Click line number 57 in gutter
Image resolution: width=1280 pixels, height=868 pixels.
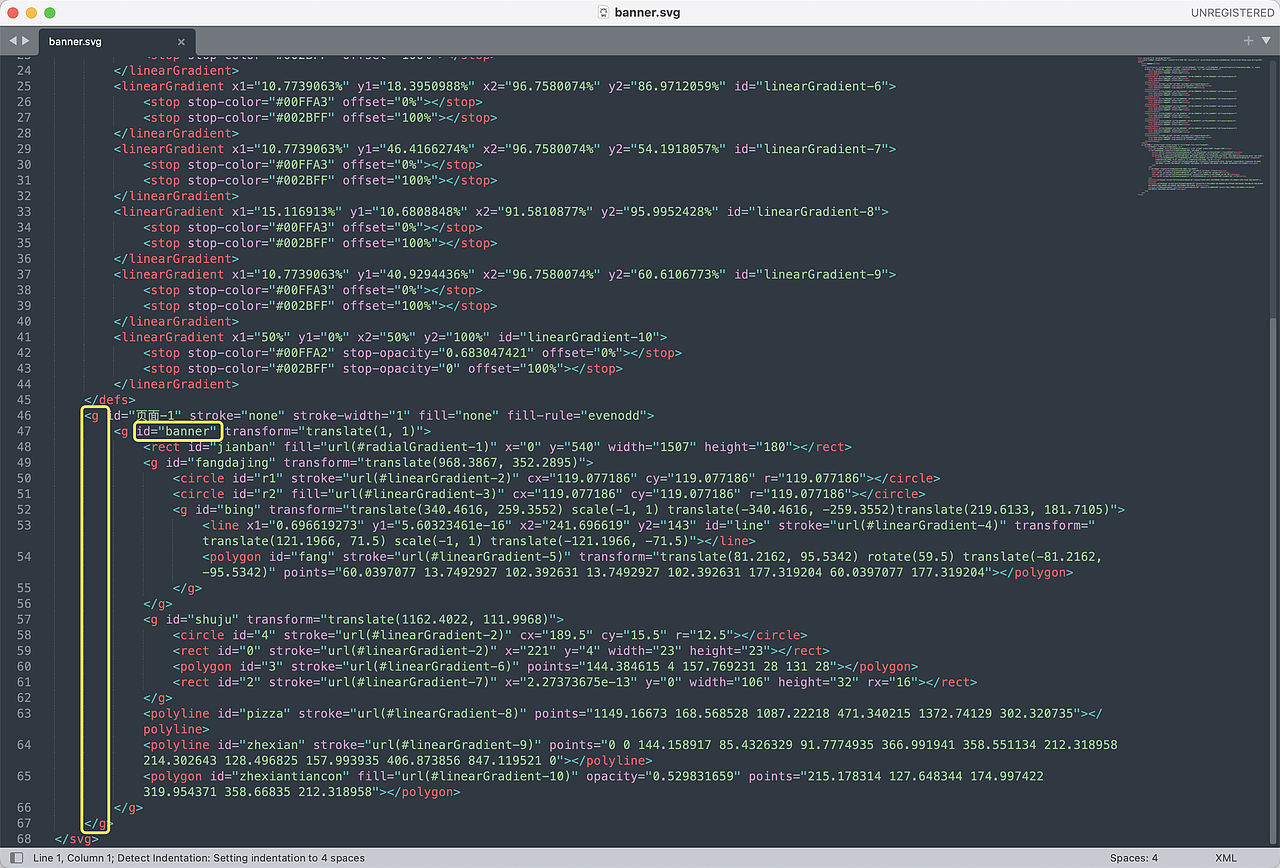24,620
